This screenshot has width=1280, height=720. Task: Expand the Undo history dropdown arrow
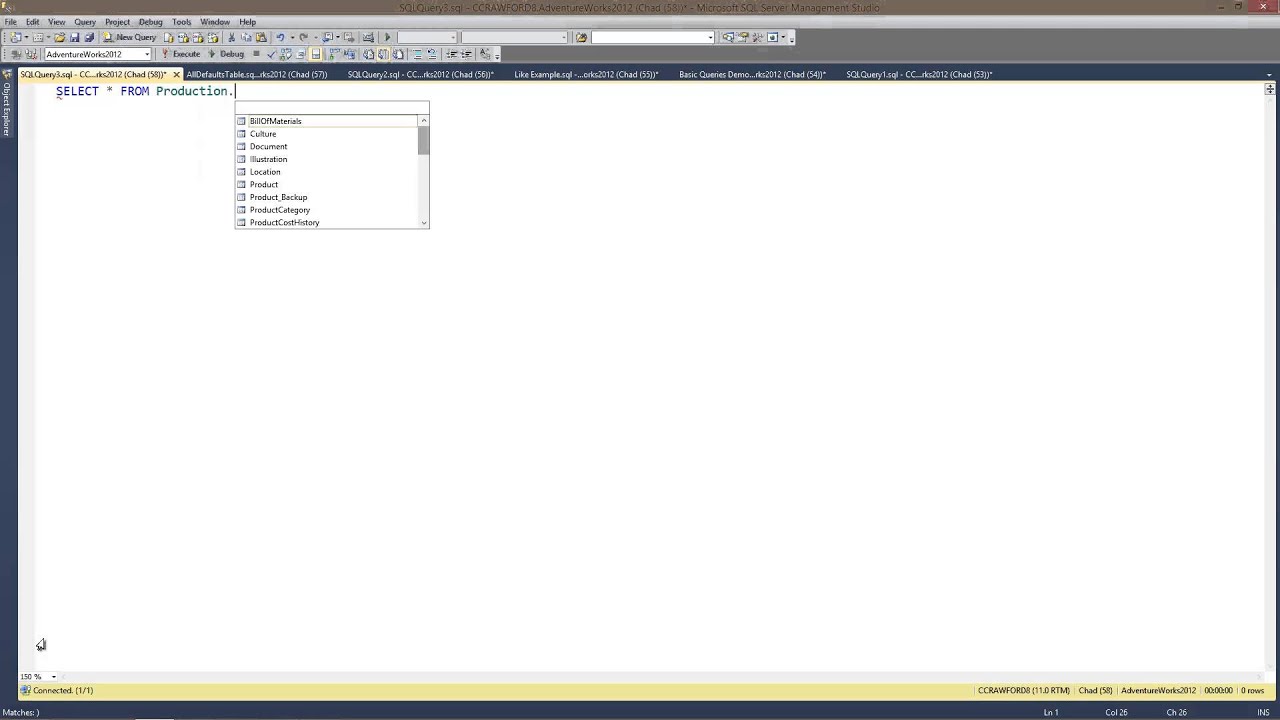point(292,37)
